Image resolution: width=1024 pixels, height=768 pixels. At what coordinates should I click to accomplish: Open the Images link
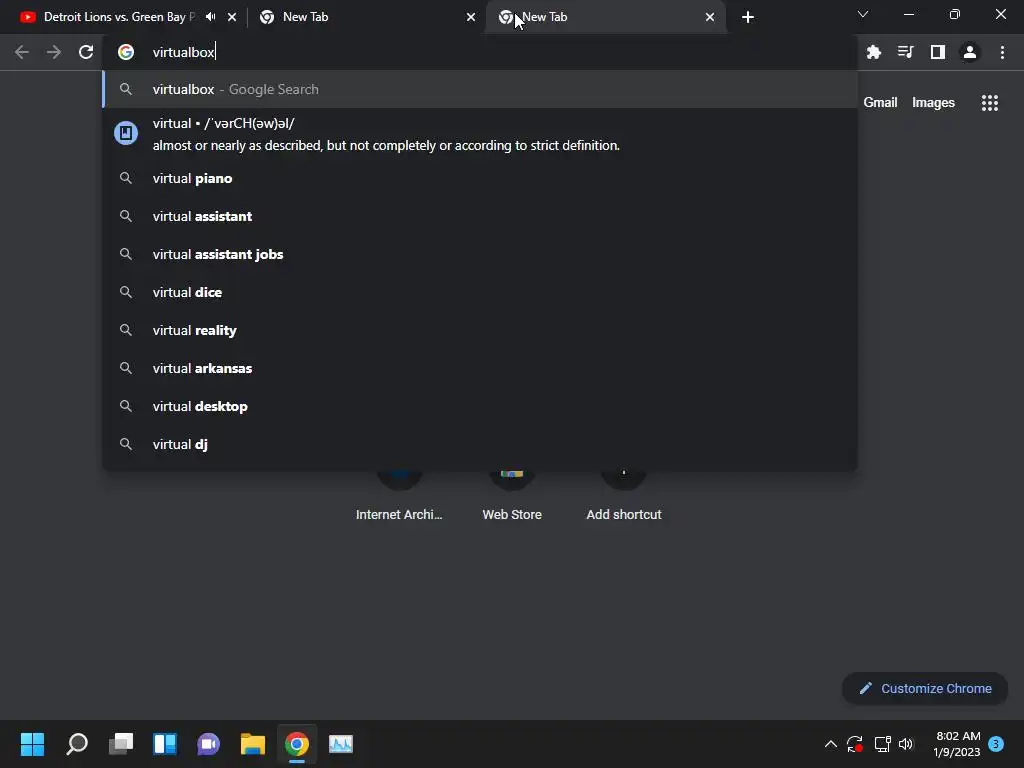(x=933, y=103)
